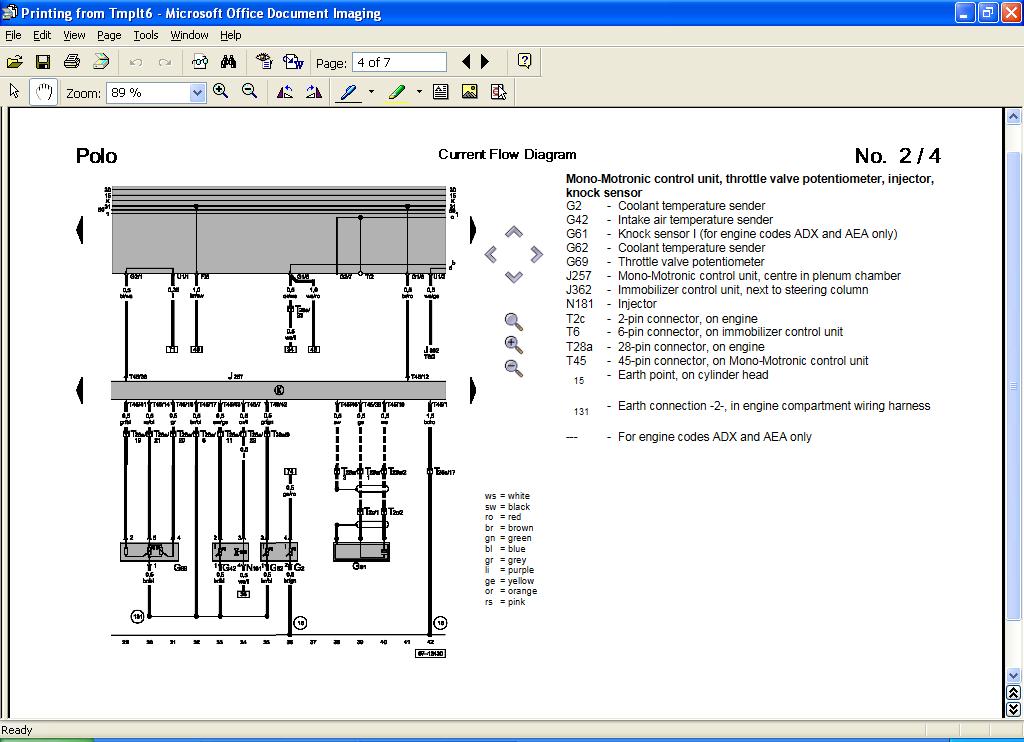Open the Page menu
1024x742 pixels.
109,35
